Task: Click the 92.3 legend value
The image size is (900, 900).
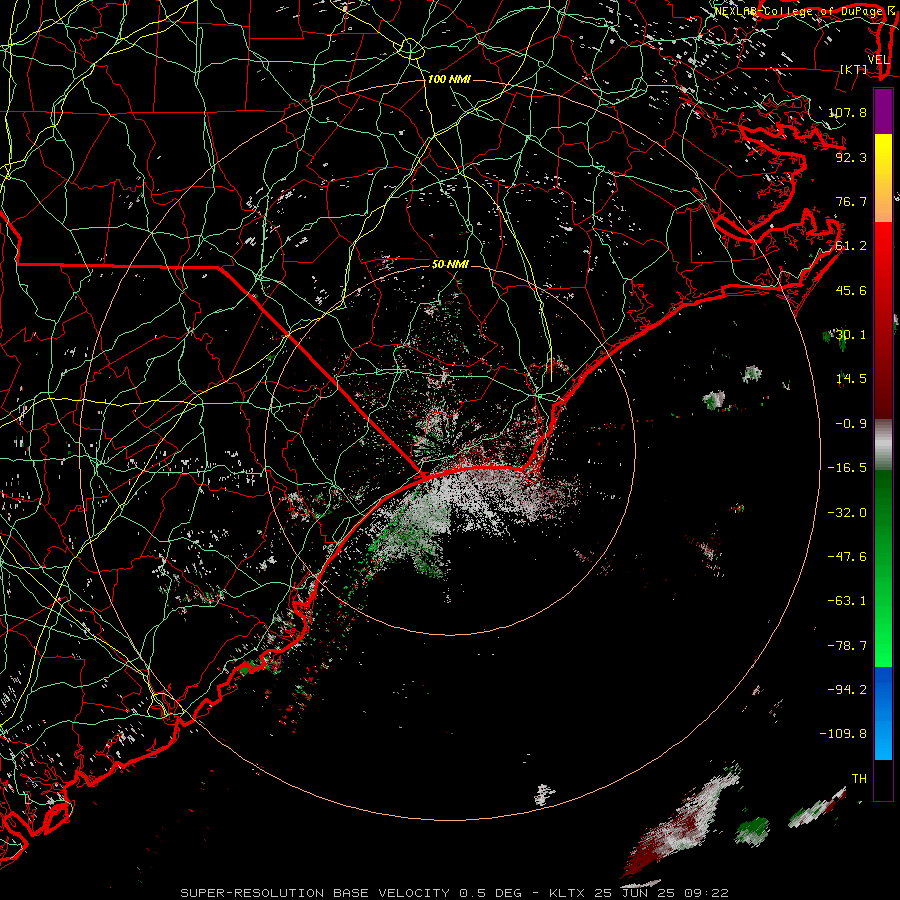Action: [x=851, y=157]
